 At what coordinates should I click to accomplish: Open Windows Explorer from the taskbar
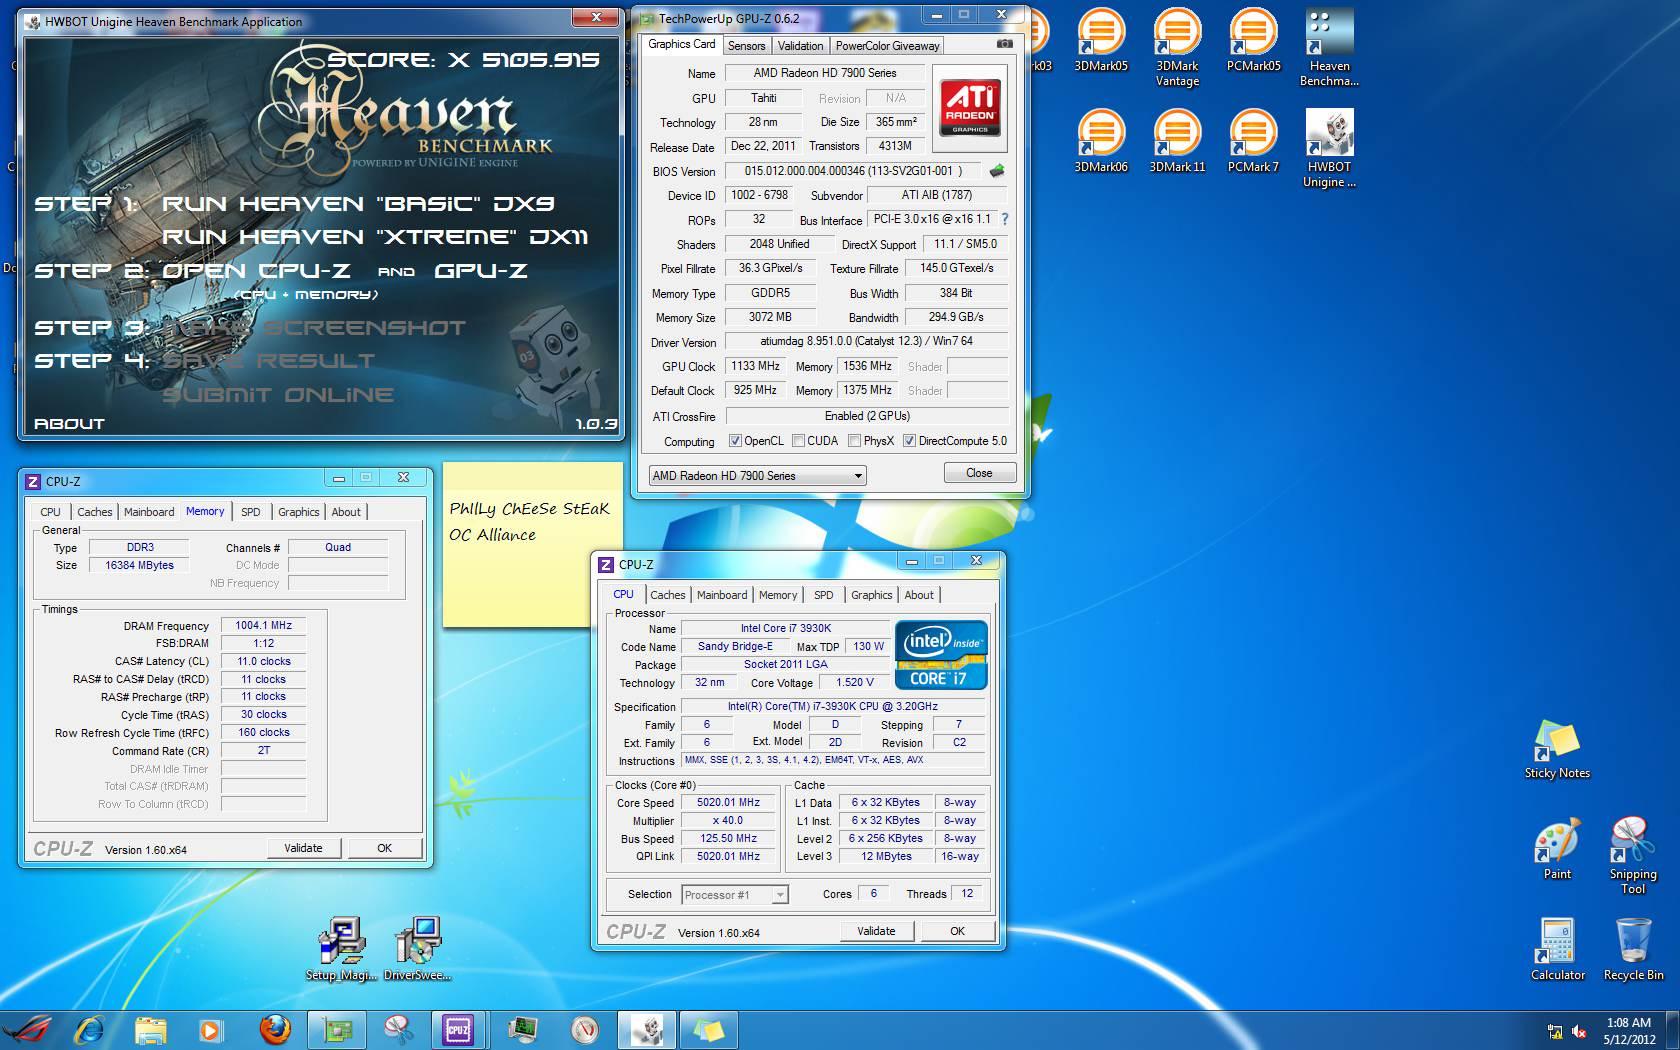tap(151, 1030)
